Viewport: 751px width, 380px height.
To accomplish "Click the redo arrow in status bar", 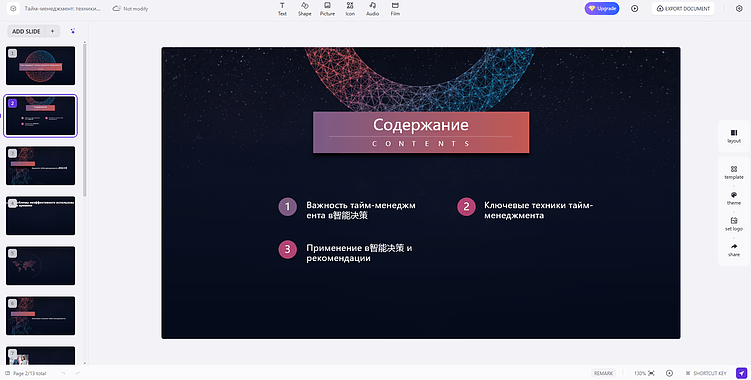I will tap(78, 373).
